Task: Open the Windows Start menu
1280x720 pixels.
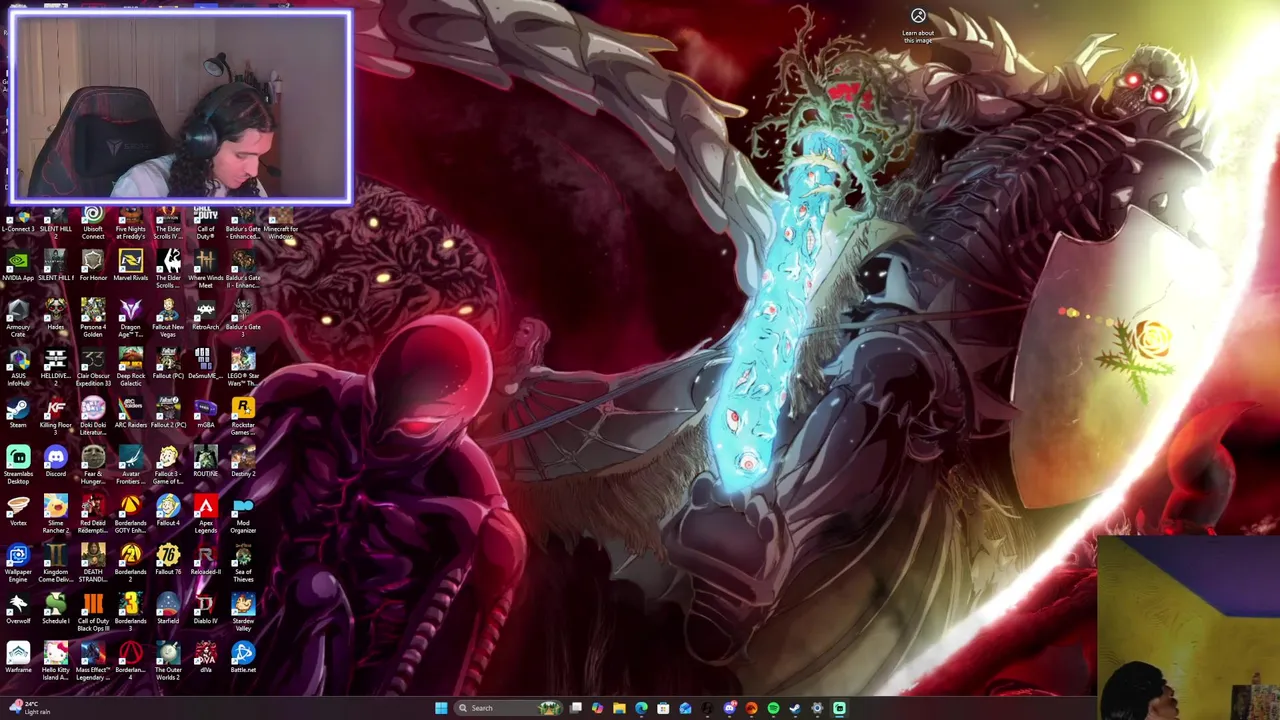Action: [441, 708]
